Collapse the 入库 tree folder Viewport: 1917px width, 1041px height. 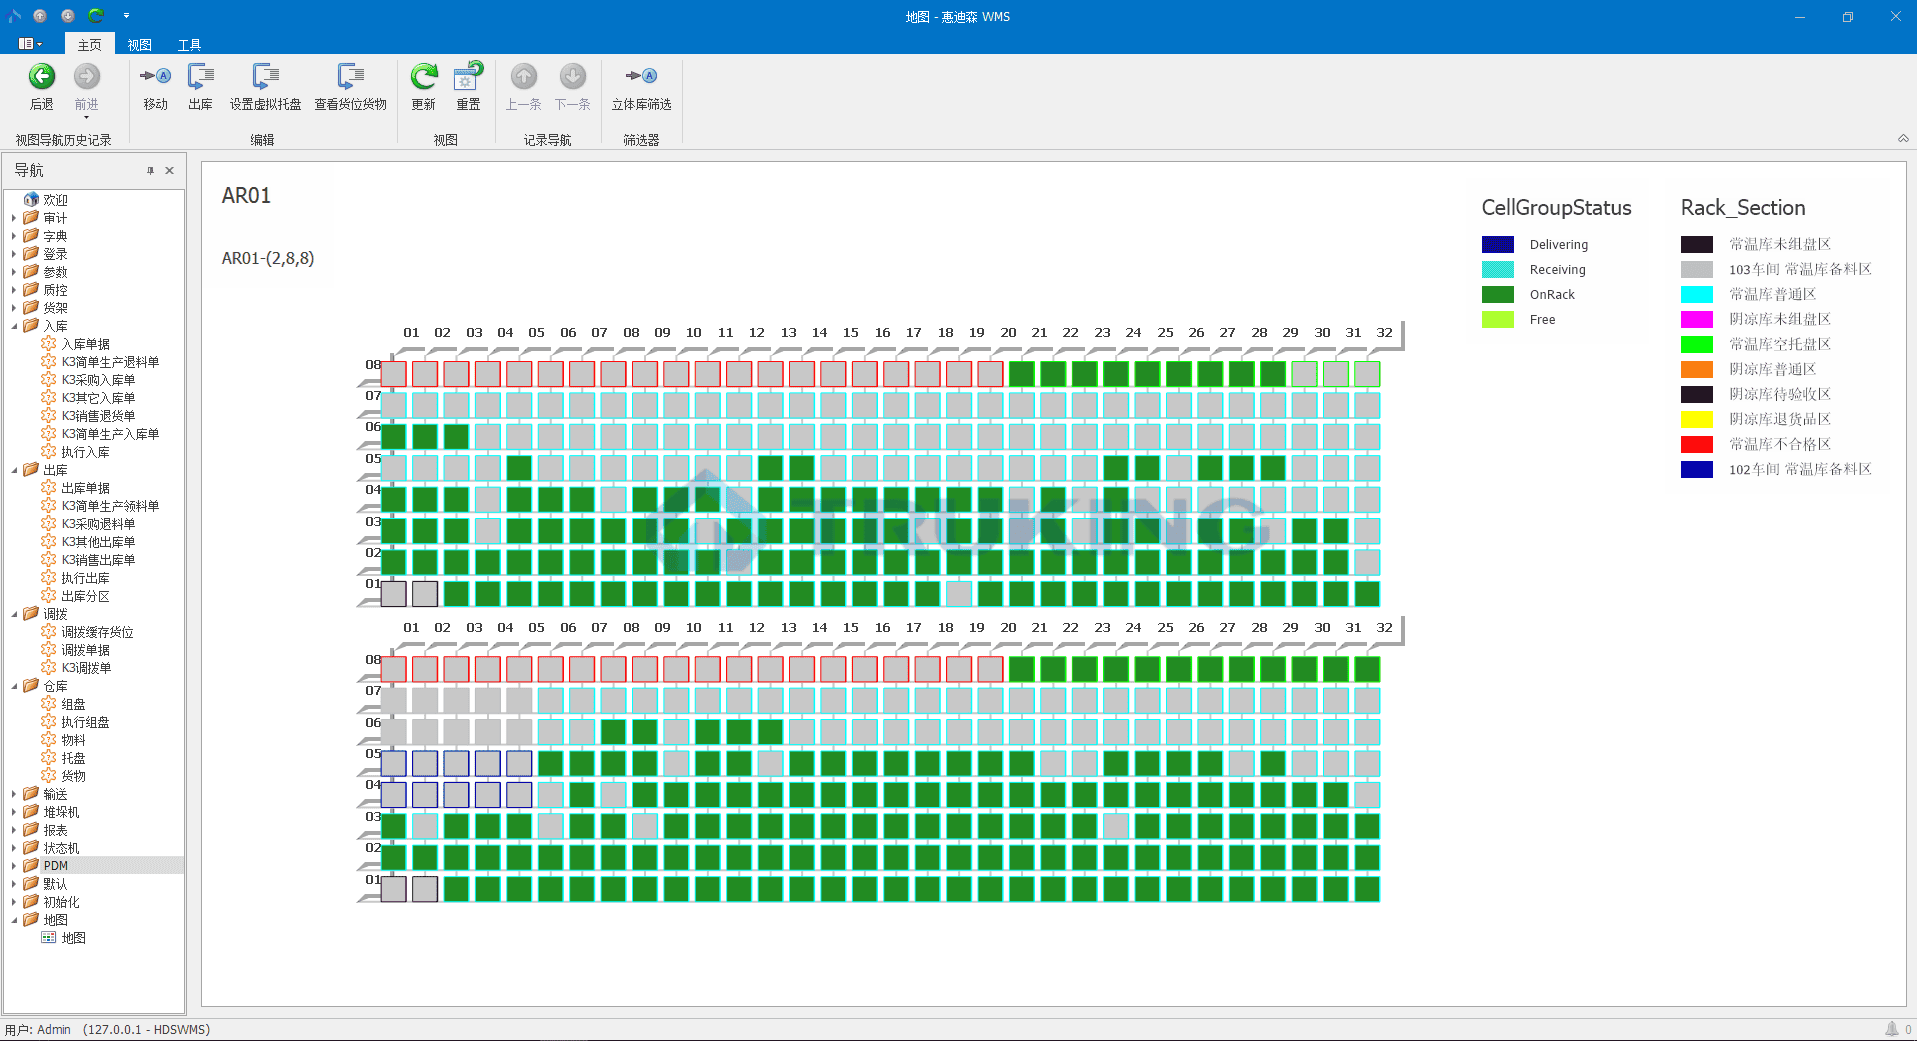[x=14, y=326]
